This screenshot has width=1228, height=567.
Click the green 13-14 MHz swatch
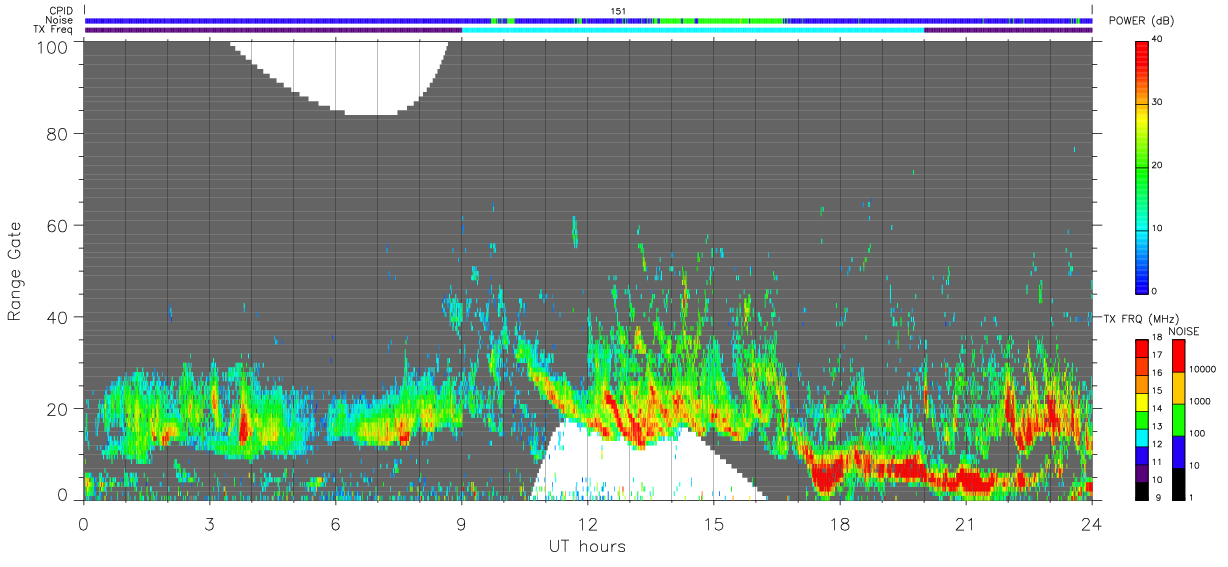1143,420
